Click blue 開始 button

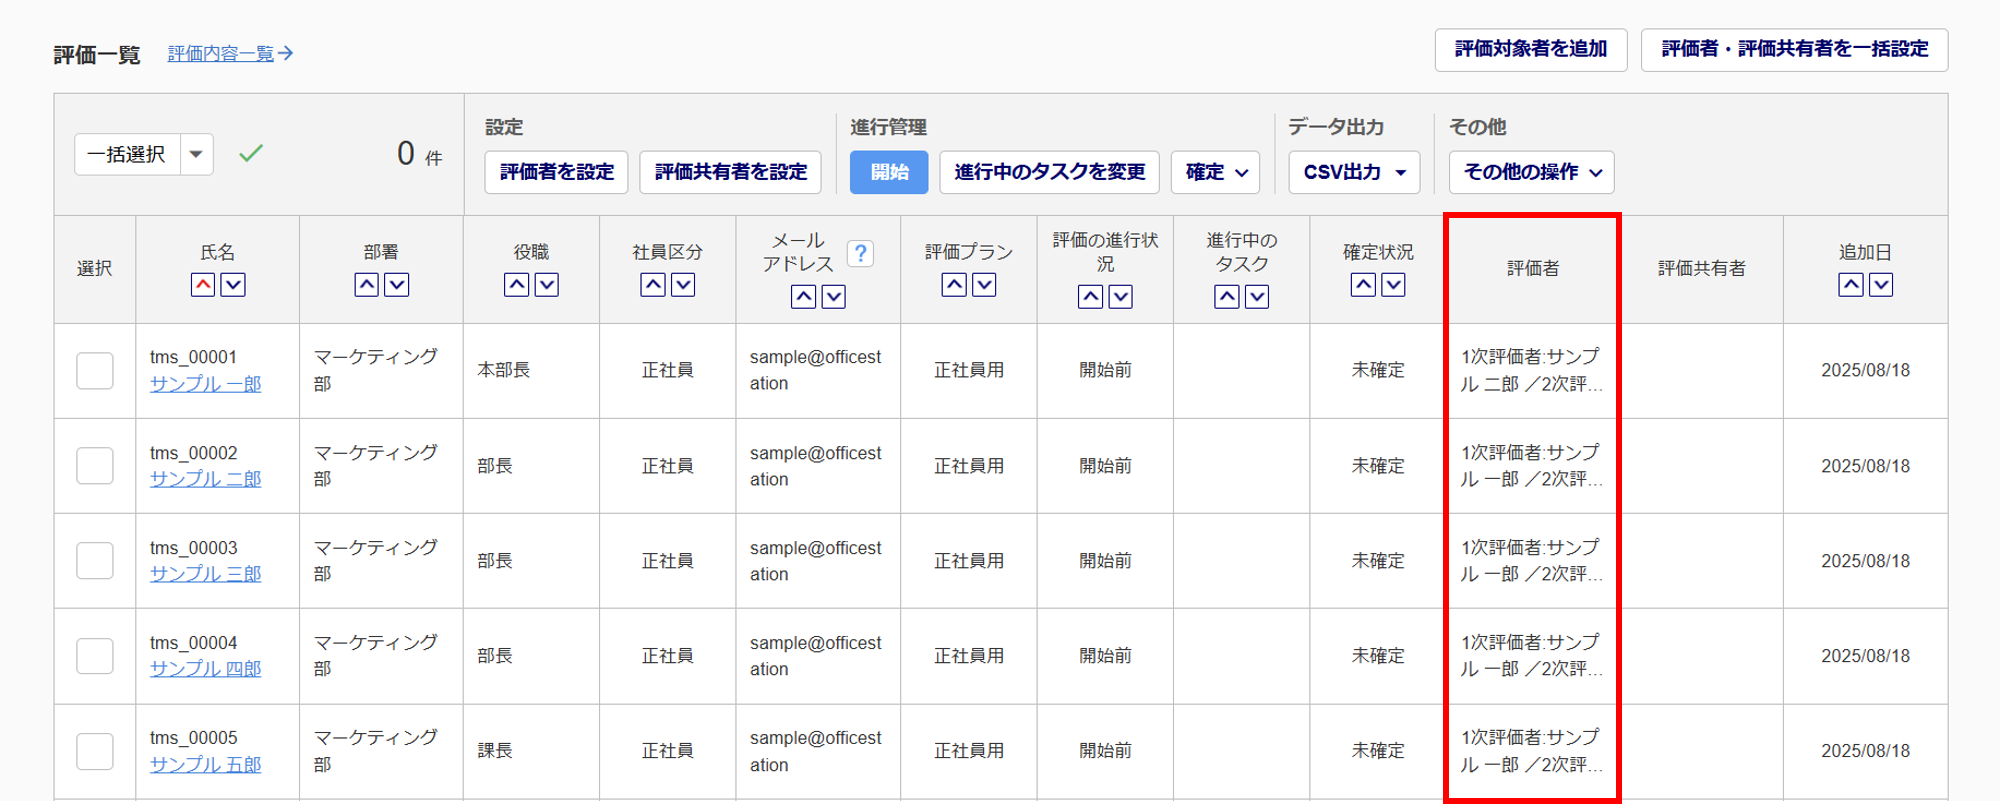pos(889,172)
